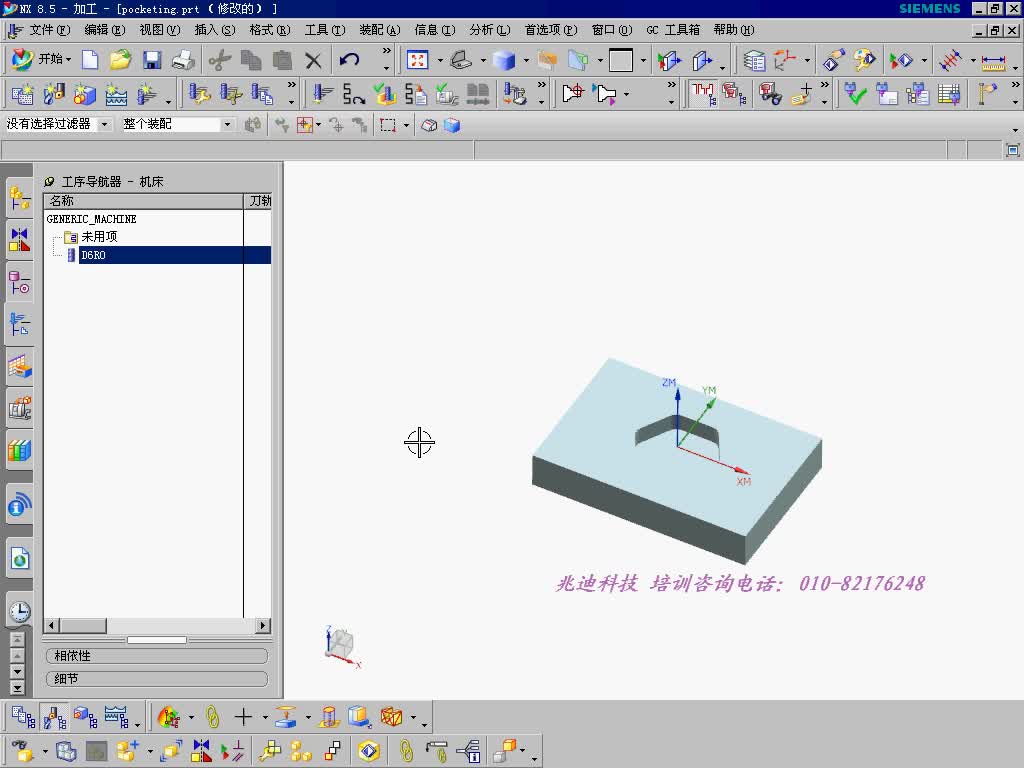The image size is (1024, 768).
Task: Click the view triad in the viewport corner
Action: pyautogui.click(x=342, y=647)
